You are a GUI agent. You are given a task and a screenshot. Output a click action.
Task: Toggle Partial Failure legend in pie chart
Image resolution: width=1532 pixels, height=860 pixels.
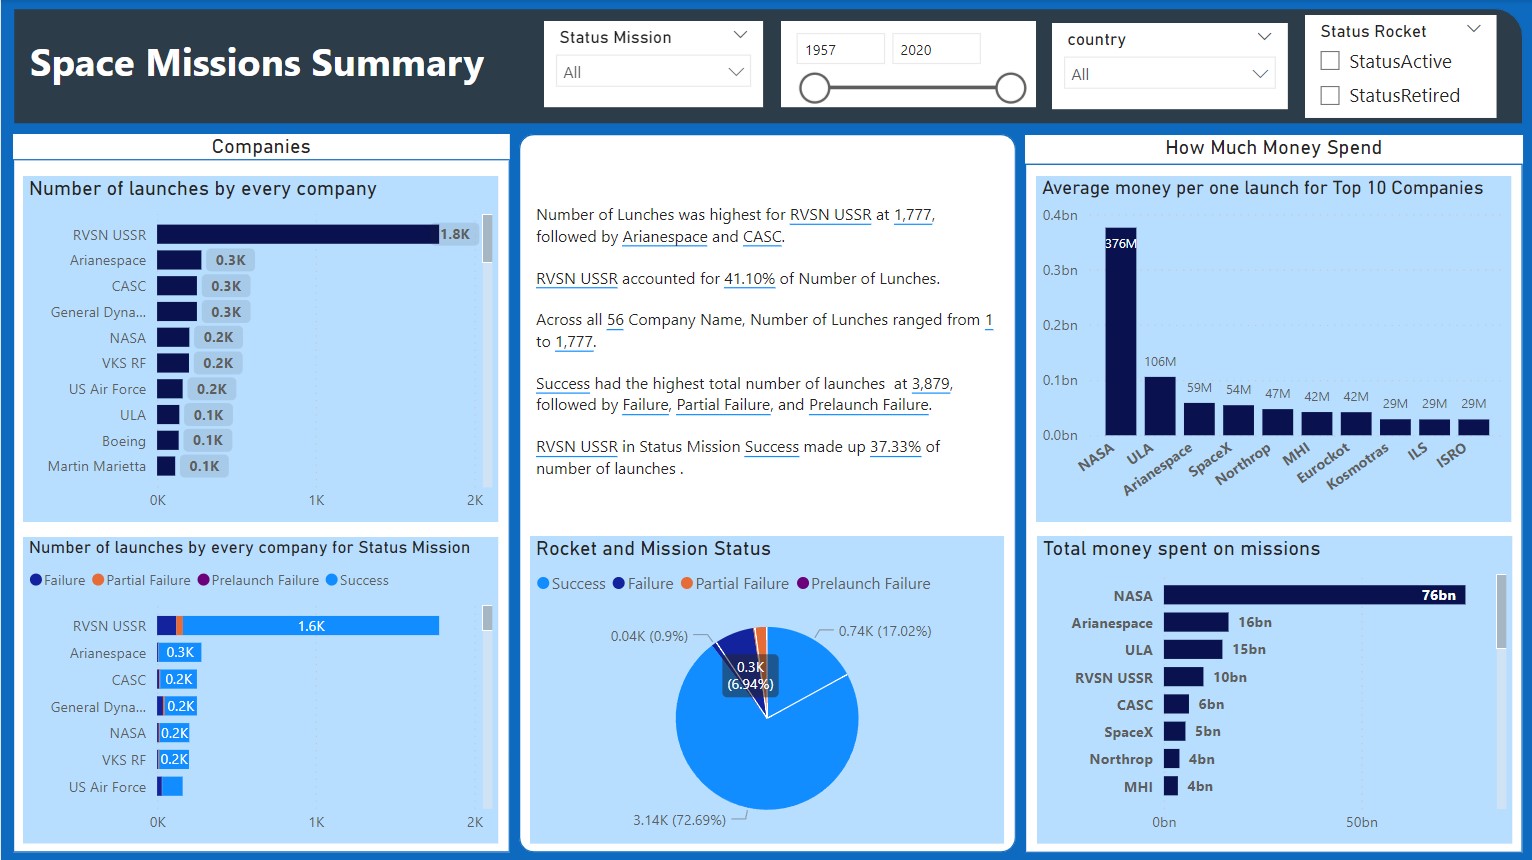[735, 583]
